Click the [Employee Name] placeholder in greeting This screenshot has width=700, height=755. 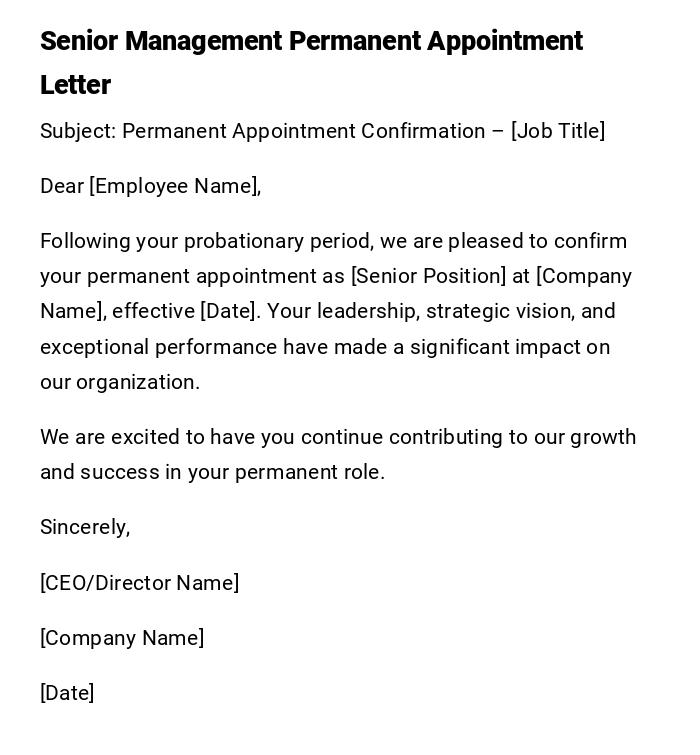tap(175, 186)
